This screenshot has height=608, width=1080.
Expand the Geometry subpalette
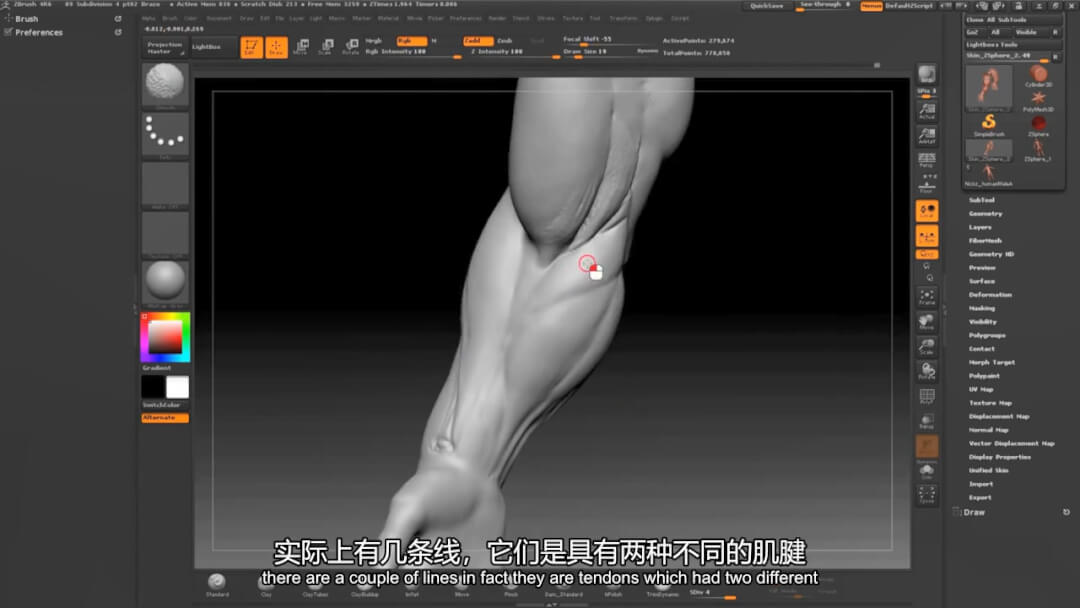(x=986, y=213)
